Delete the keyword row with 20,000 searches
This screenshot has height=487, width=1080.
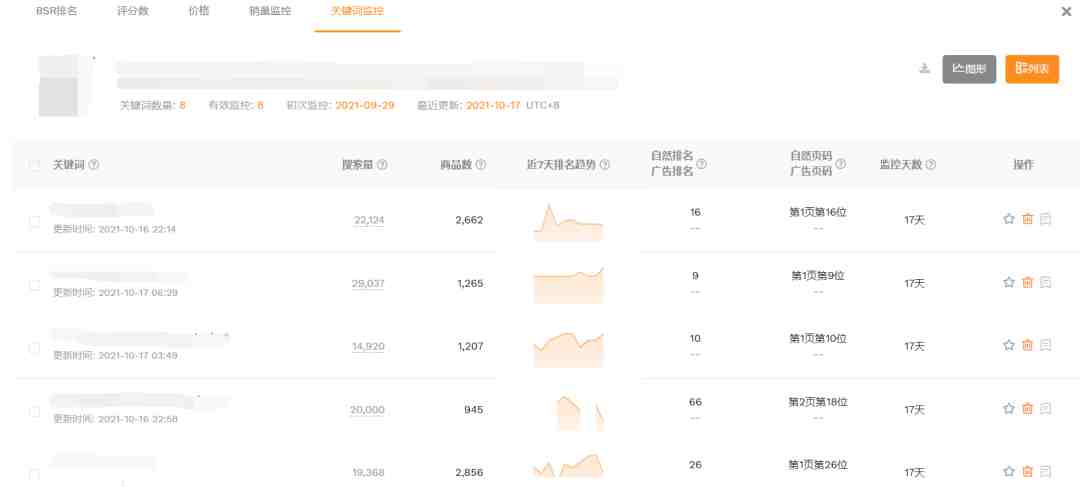pos(1028,408)
